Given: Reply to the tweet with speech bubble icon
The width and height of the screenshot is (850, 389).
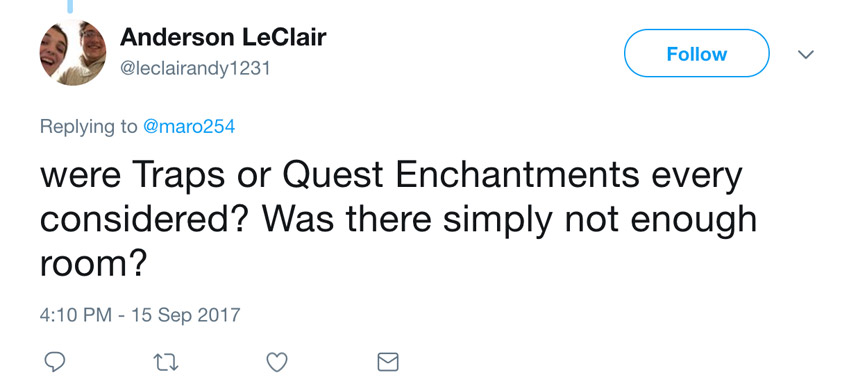Looking at the screenshot, I should (54, 361).
